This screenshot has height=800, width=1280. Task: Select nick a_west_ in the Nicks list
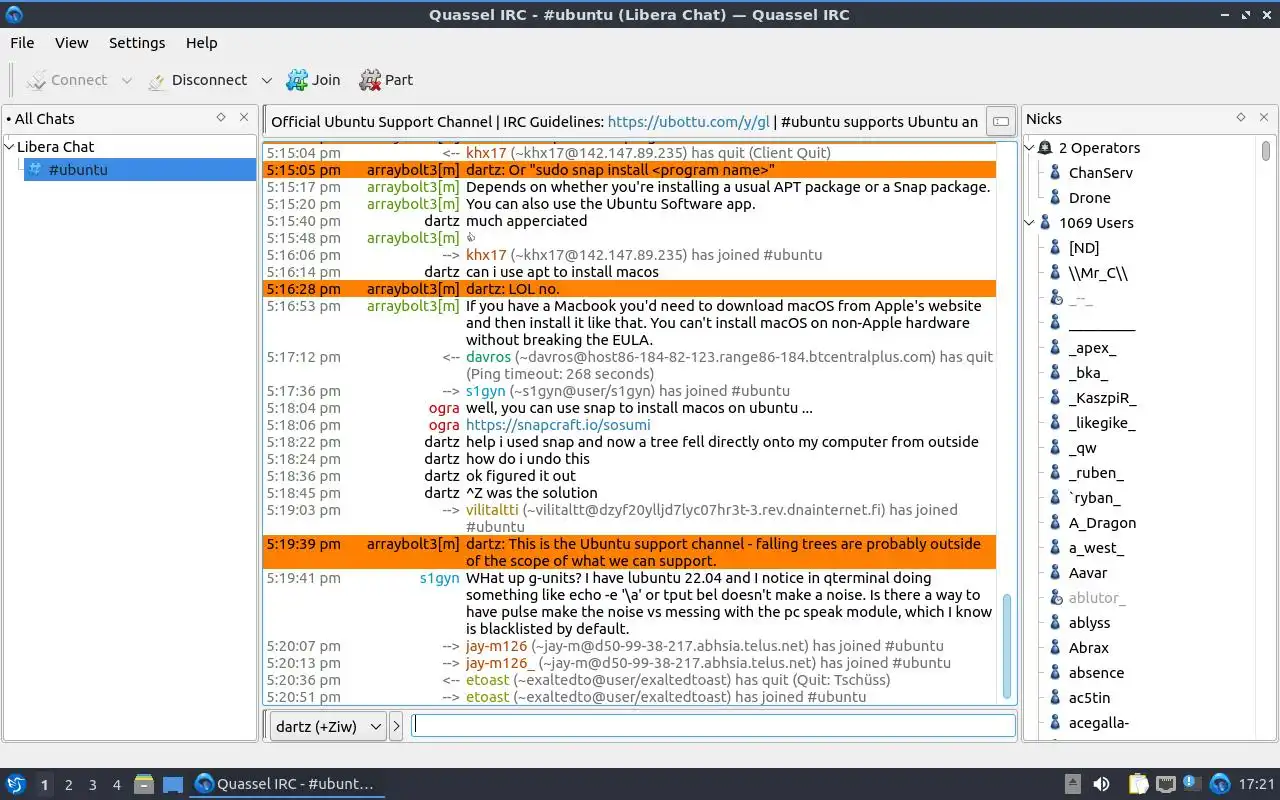[1096, 547]
